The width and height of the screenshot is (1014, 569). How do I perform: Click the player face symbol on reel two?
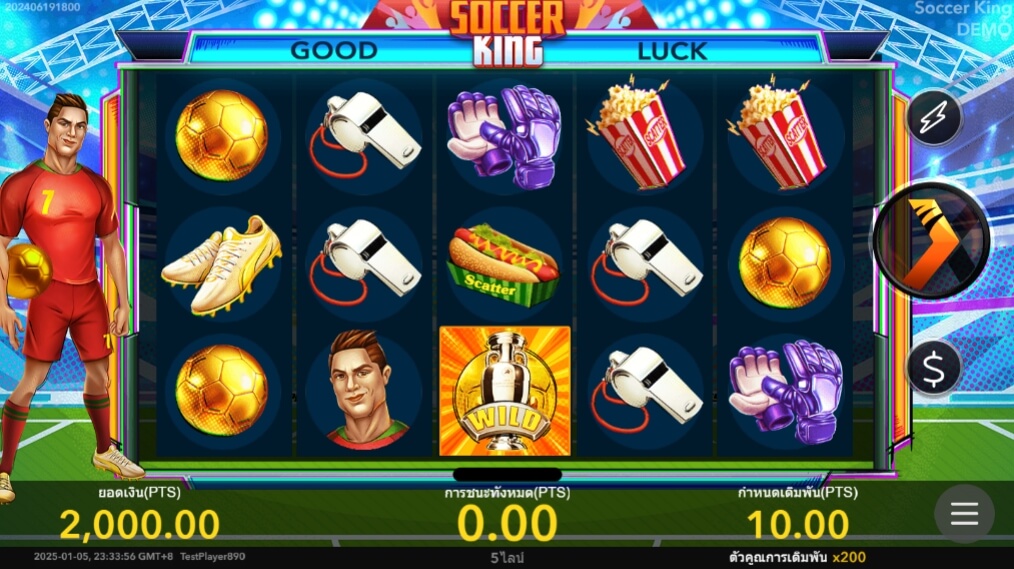tap(363, 389)
